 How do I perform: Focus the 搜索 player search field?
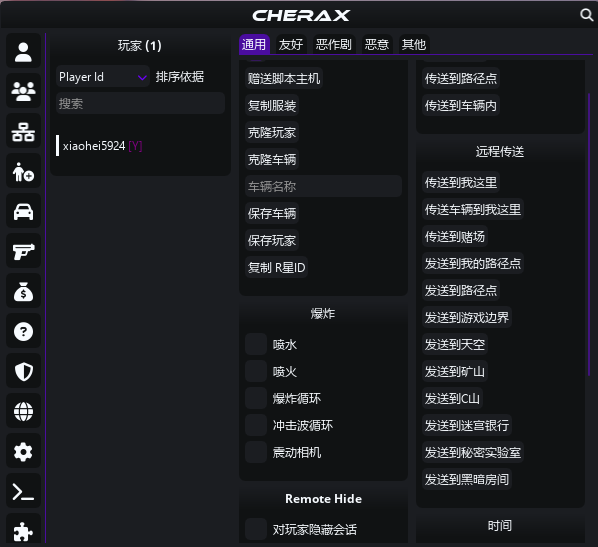(x=140, y=103)
